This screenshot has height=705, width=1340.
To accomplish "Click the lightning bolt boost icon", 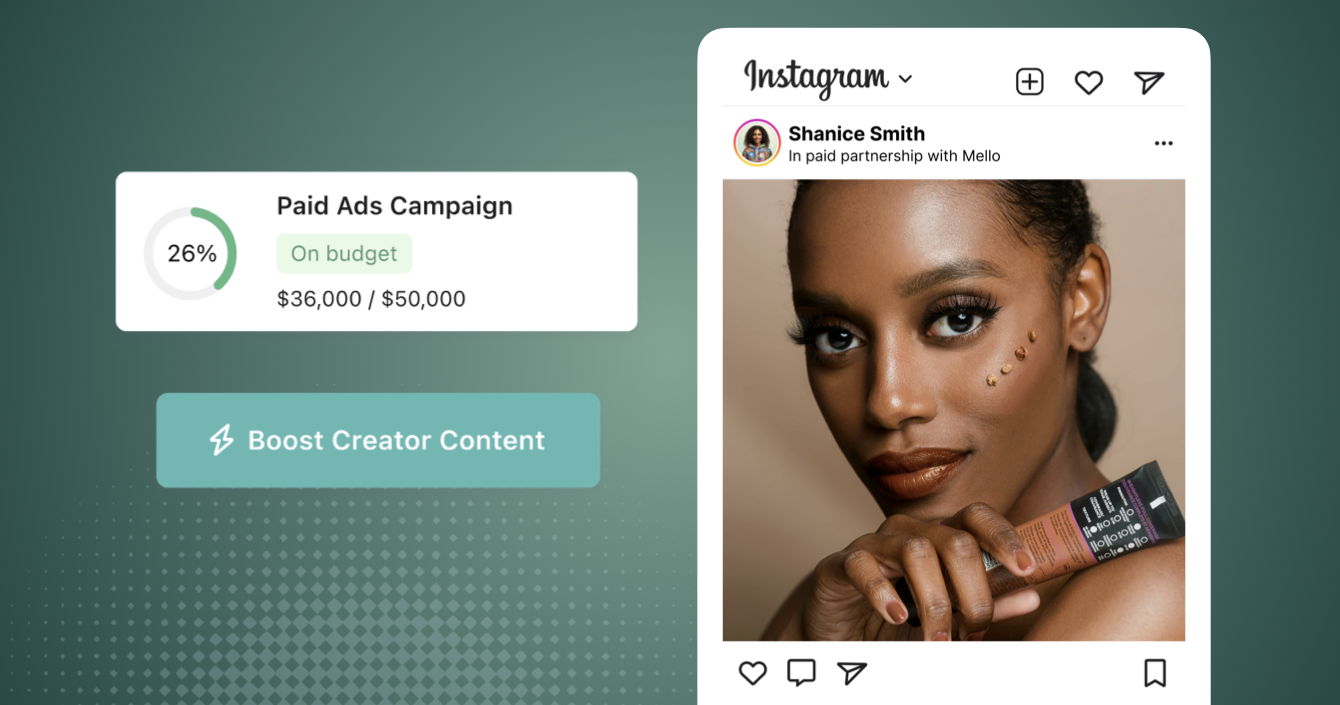I will click(x=221, y=440).
